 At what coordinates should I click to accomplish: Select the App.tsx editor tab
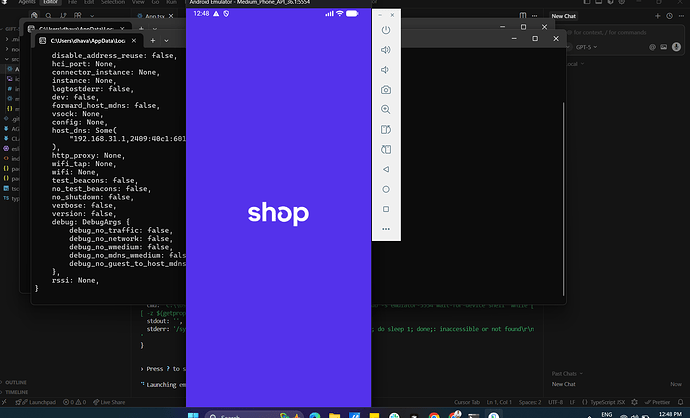click(x=153, y=16)
